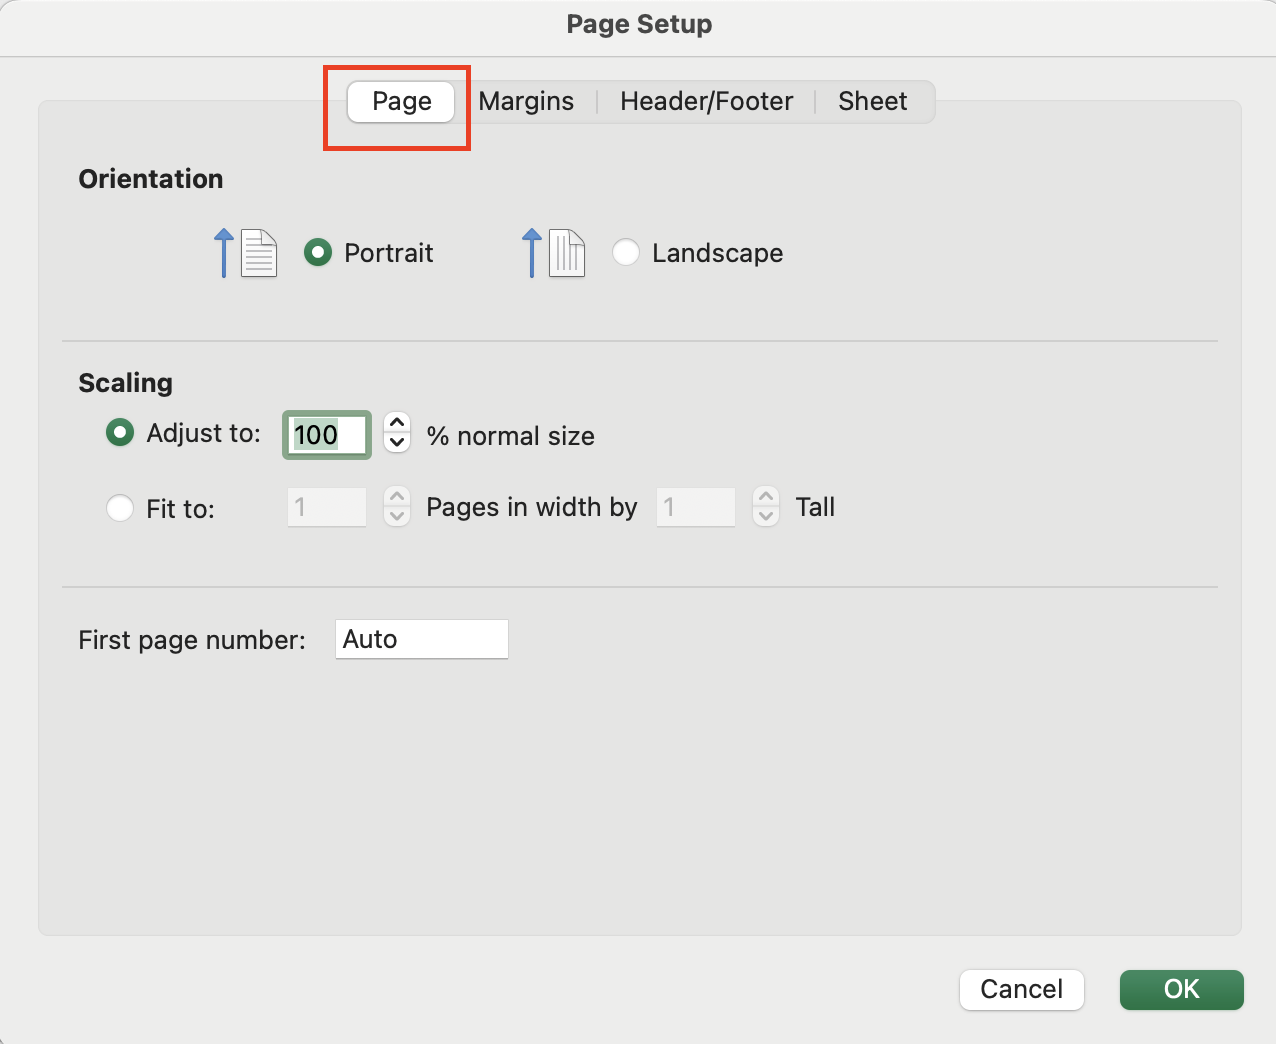This screenshot has height=1044, width=1276.
Task: Switch to the Margins tab
Action: pos(526,101)
